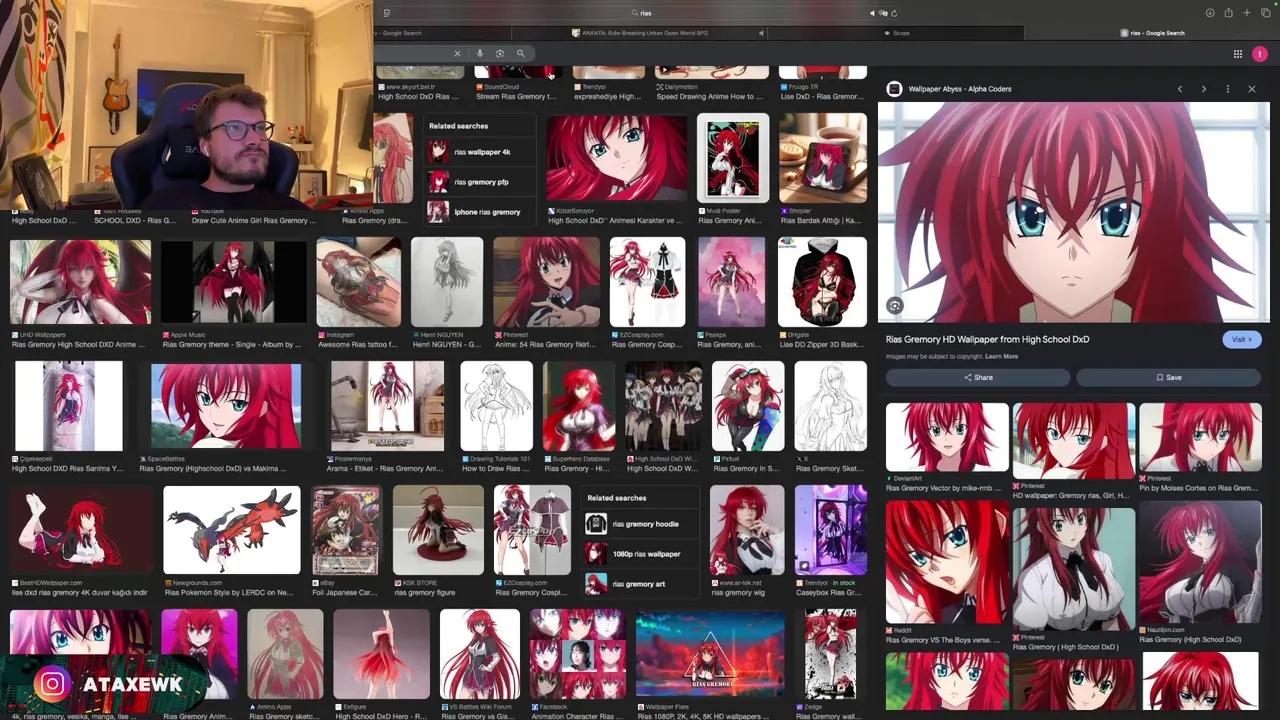The width and height of the screenshot is (1280, 720).
Task: Open a new tab with plus icon
Action: (x=1246, y=13)
